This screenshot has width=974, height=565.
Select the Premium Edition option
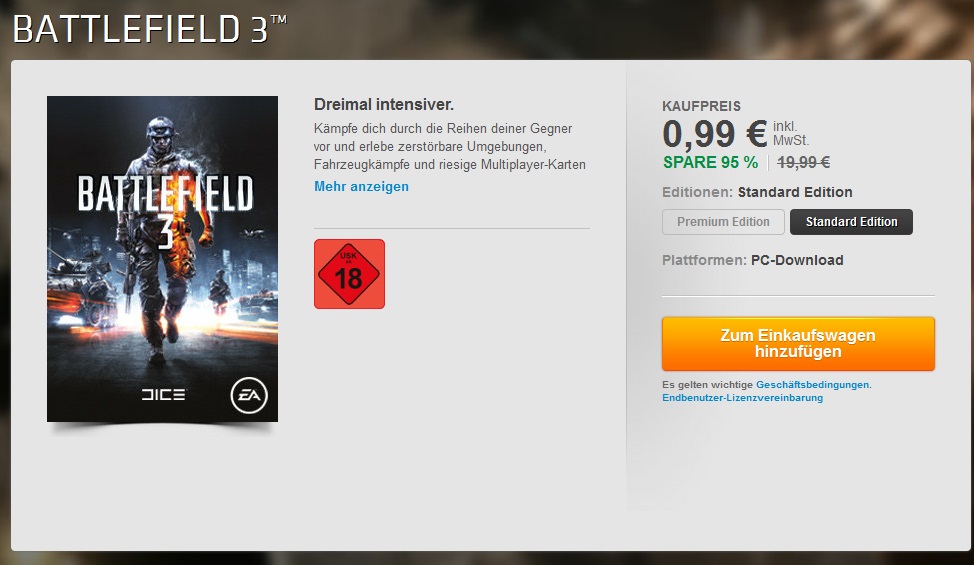point(723,222)
